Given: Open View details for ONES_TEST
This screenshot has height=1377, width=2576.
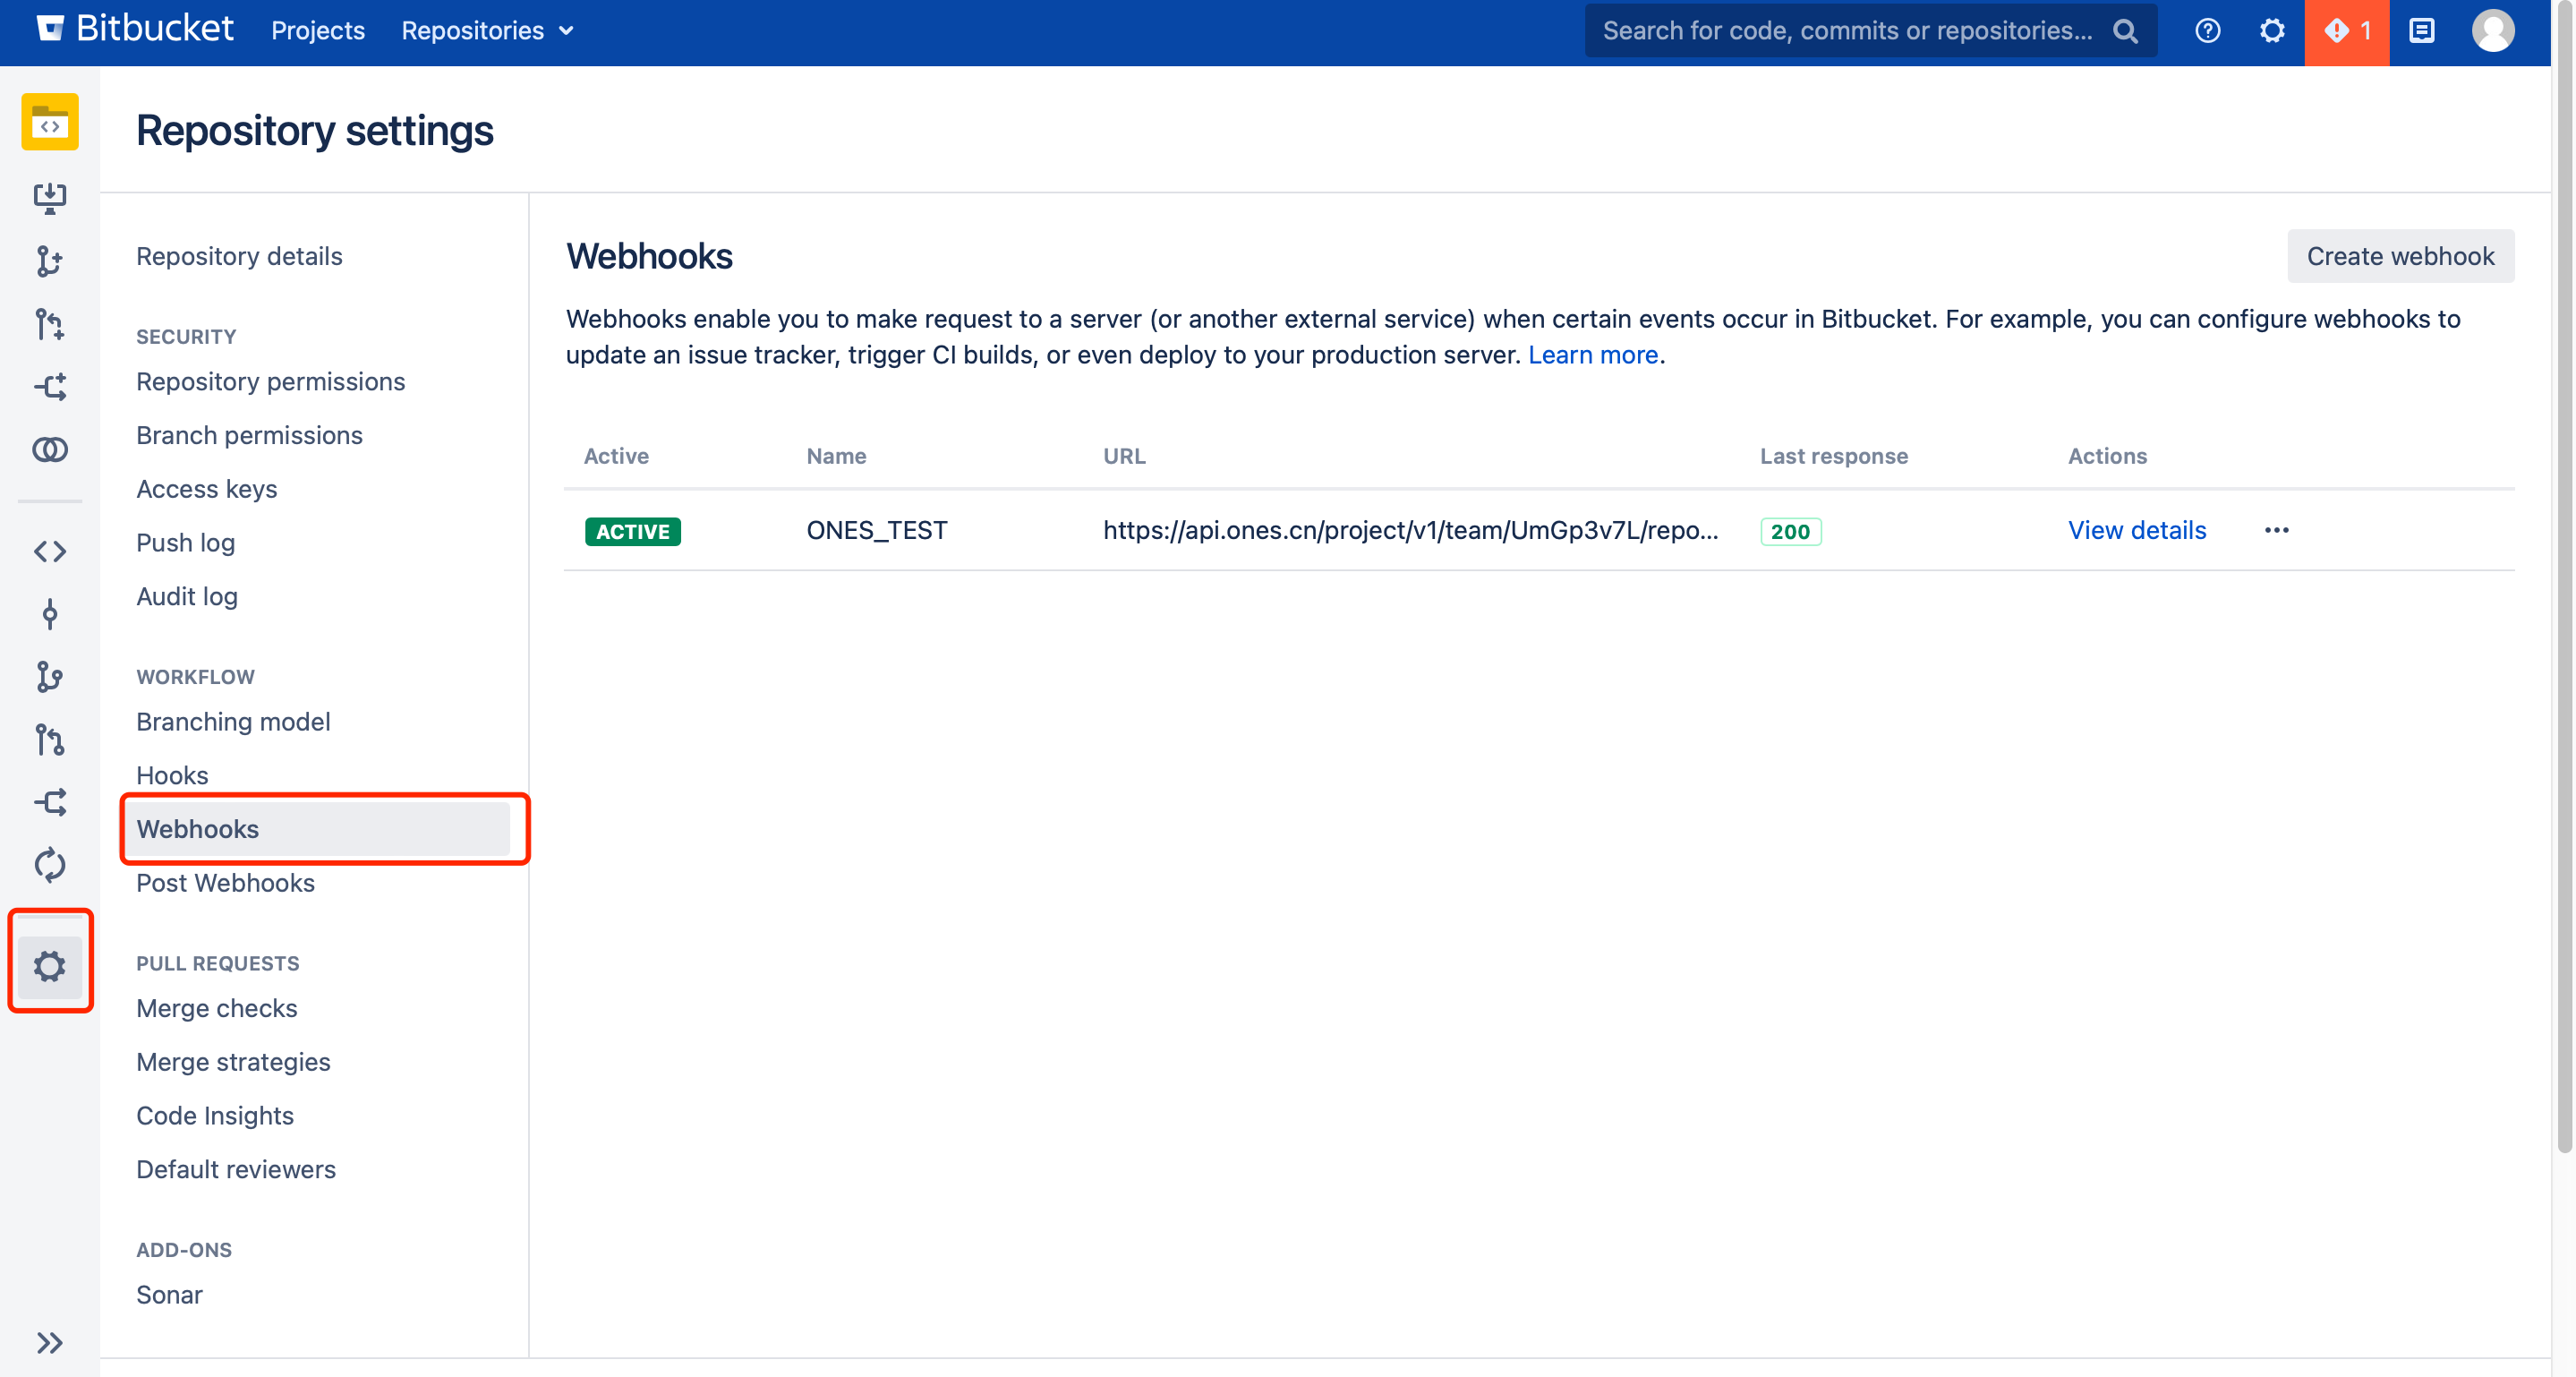Looking at the screenshot, I should pyautogui.click(x=2137, y=530).
